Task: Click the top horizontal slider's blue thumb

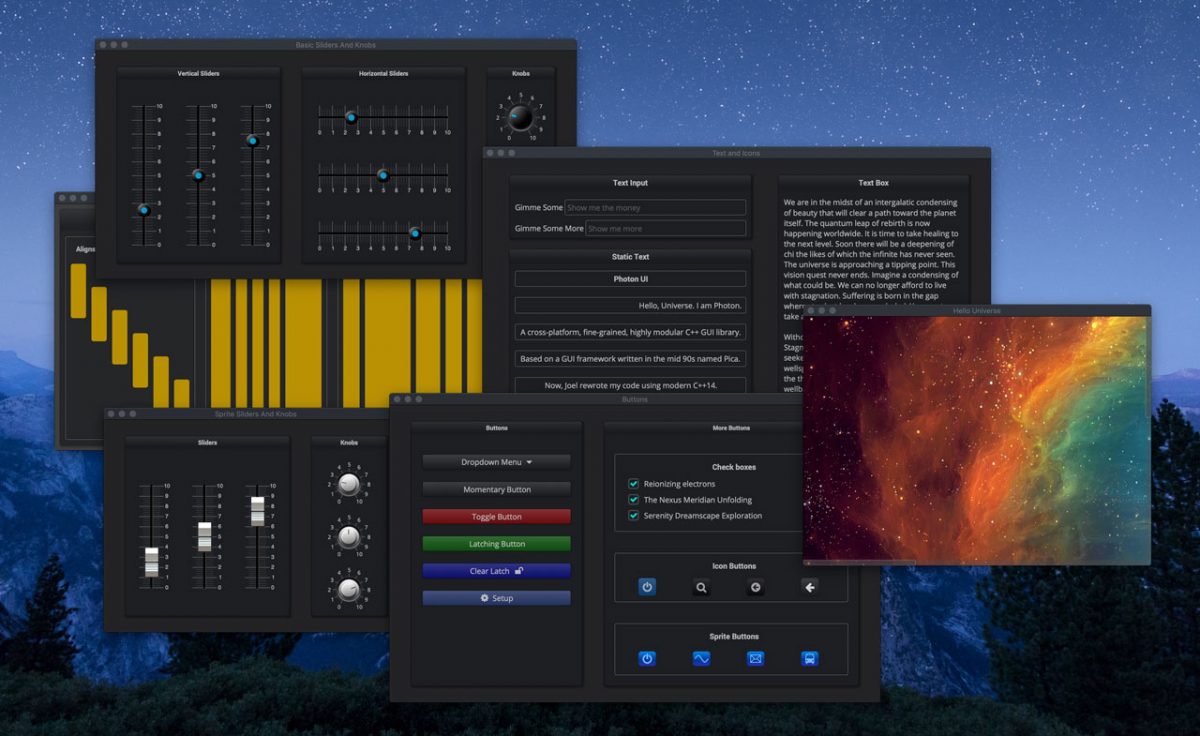Action: [351, 117]
